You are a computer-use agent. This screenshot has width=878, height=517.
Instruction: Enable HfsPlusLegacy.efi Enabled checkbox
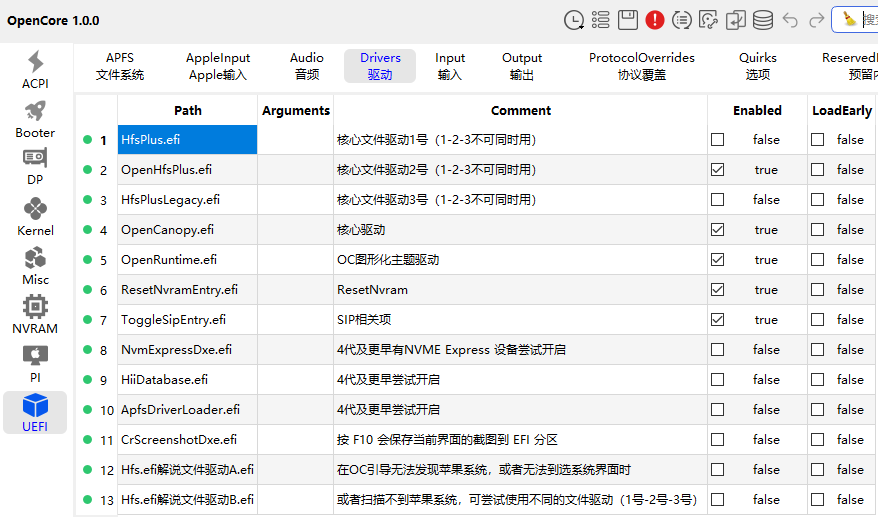click(x=717, y=199)
